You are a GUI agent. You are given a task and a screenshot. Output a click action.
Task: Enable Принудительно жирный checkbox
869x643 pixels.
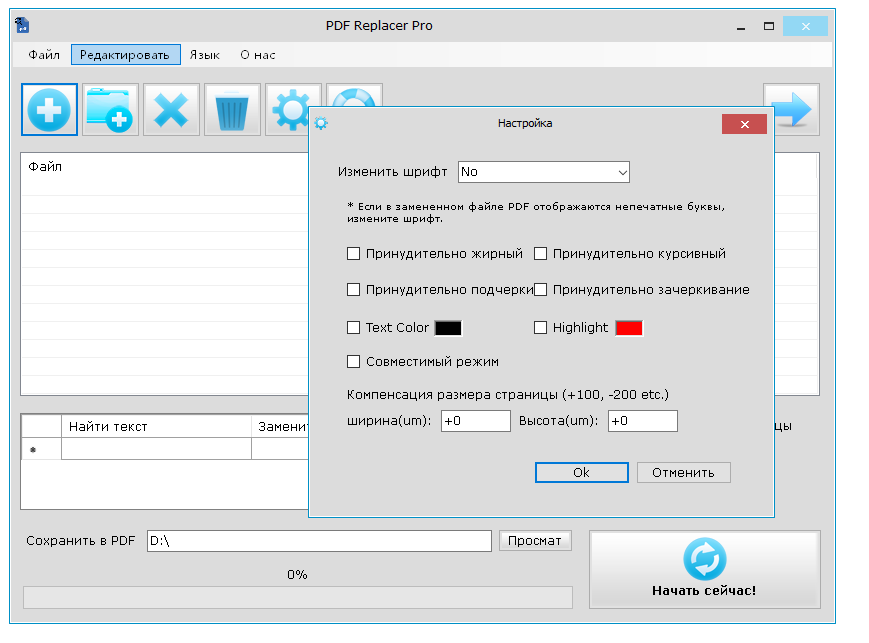point(354,254)
